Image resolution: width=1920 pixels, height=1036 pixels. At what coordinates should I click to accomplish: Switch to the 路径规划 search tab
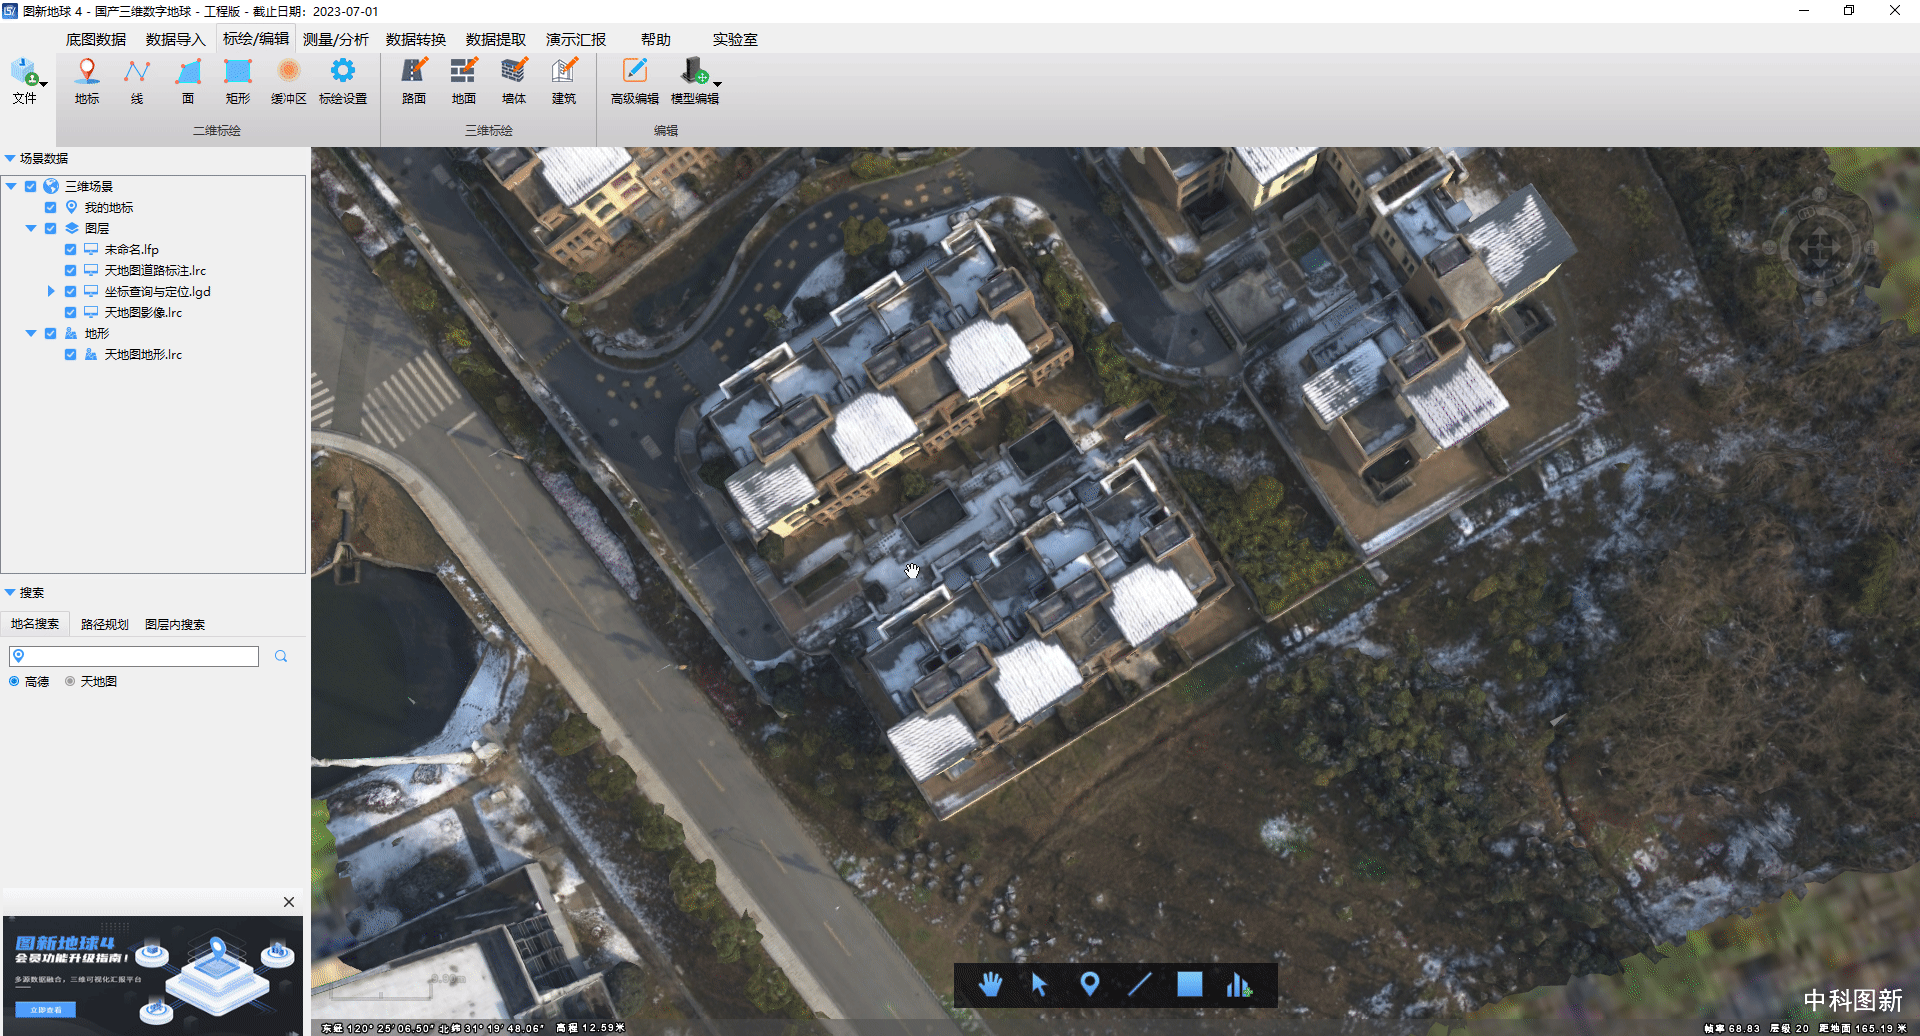(x=105, y=624)
